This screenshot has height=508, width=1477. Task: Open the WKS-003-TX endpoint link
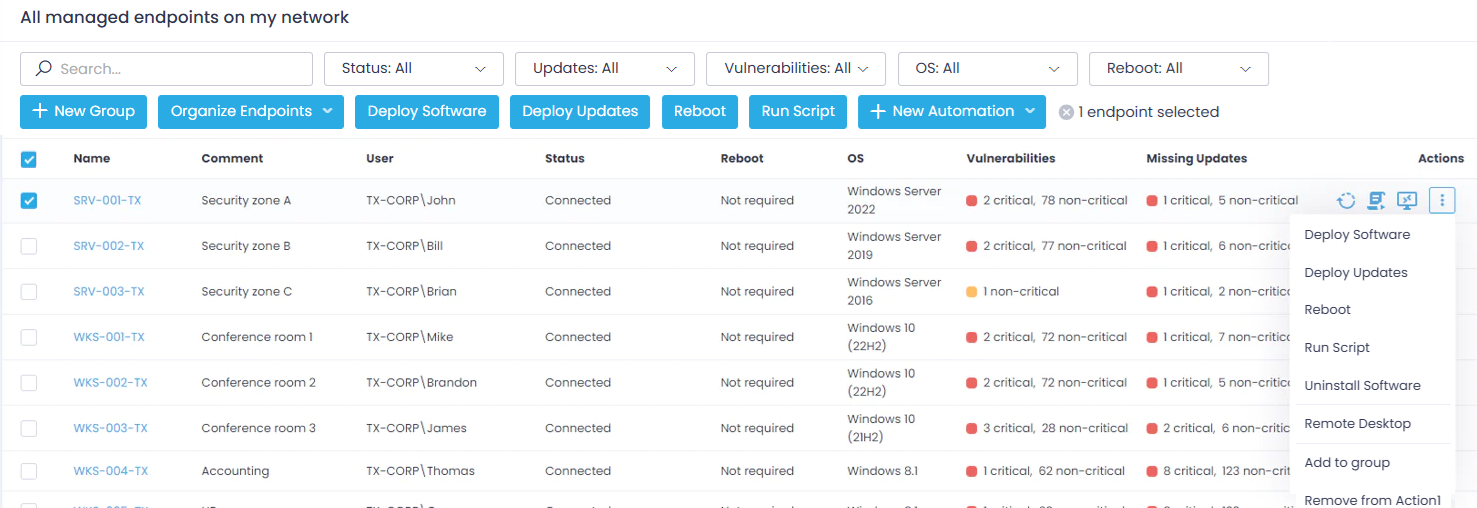[110, 428]
